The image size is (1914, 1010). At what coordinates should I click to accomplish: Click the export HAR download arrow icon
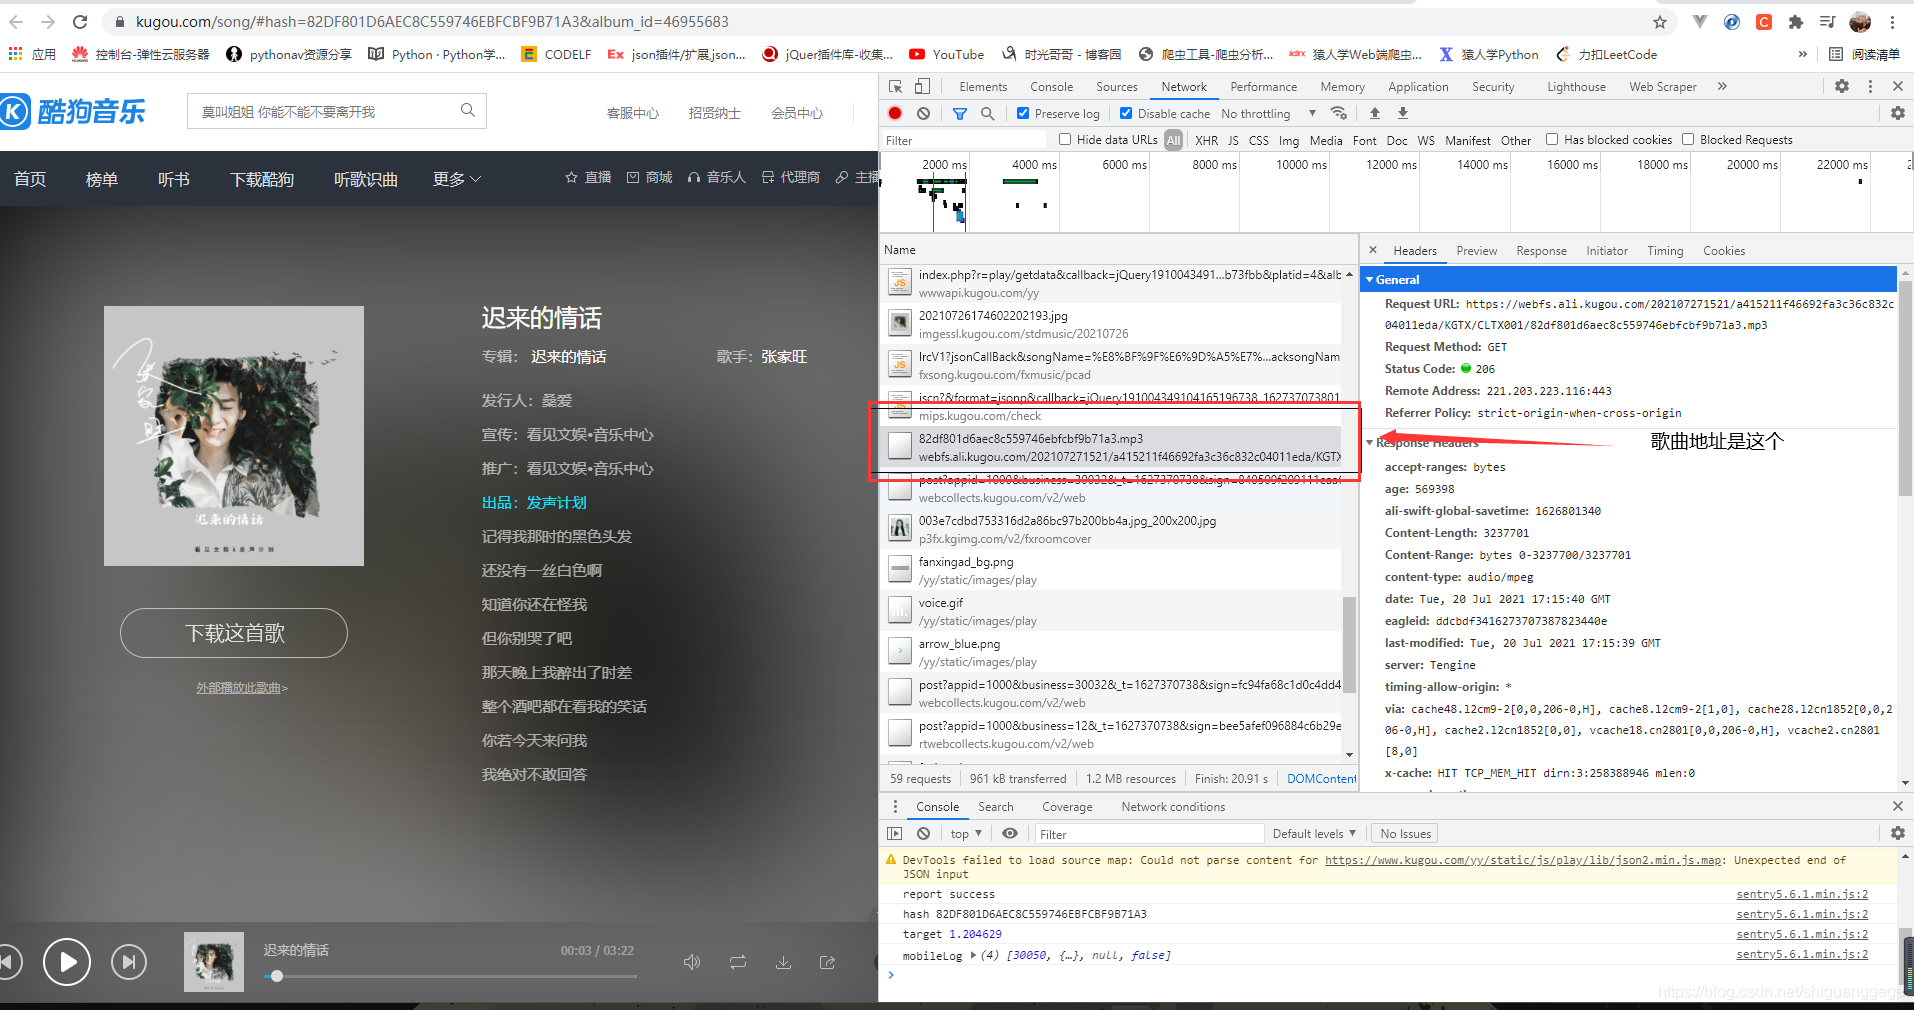(x=1403, y=113)
